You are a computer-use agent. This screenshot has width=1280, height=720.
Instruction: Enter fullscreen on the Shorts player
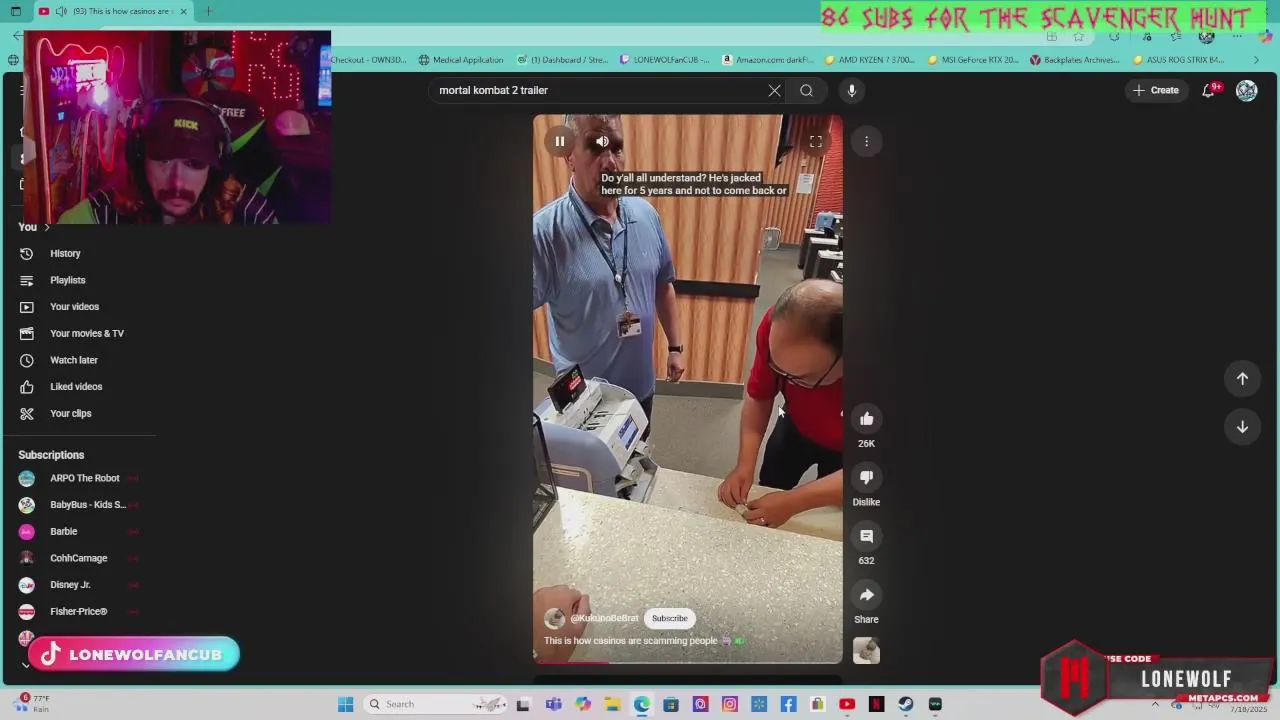(x=816, y=142)
